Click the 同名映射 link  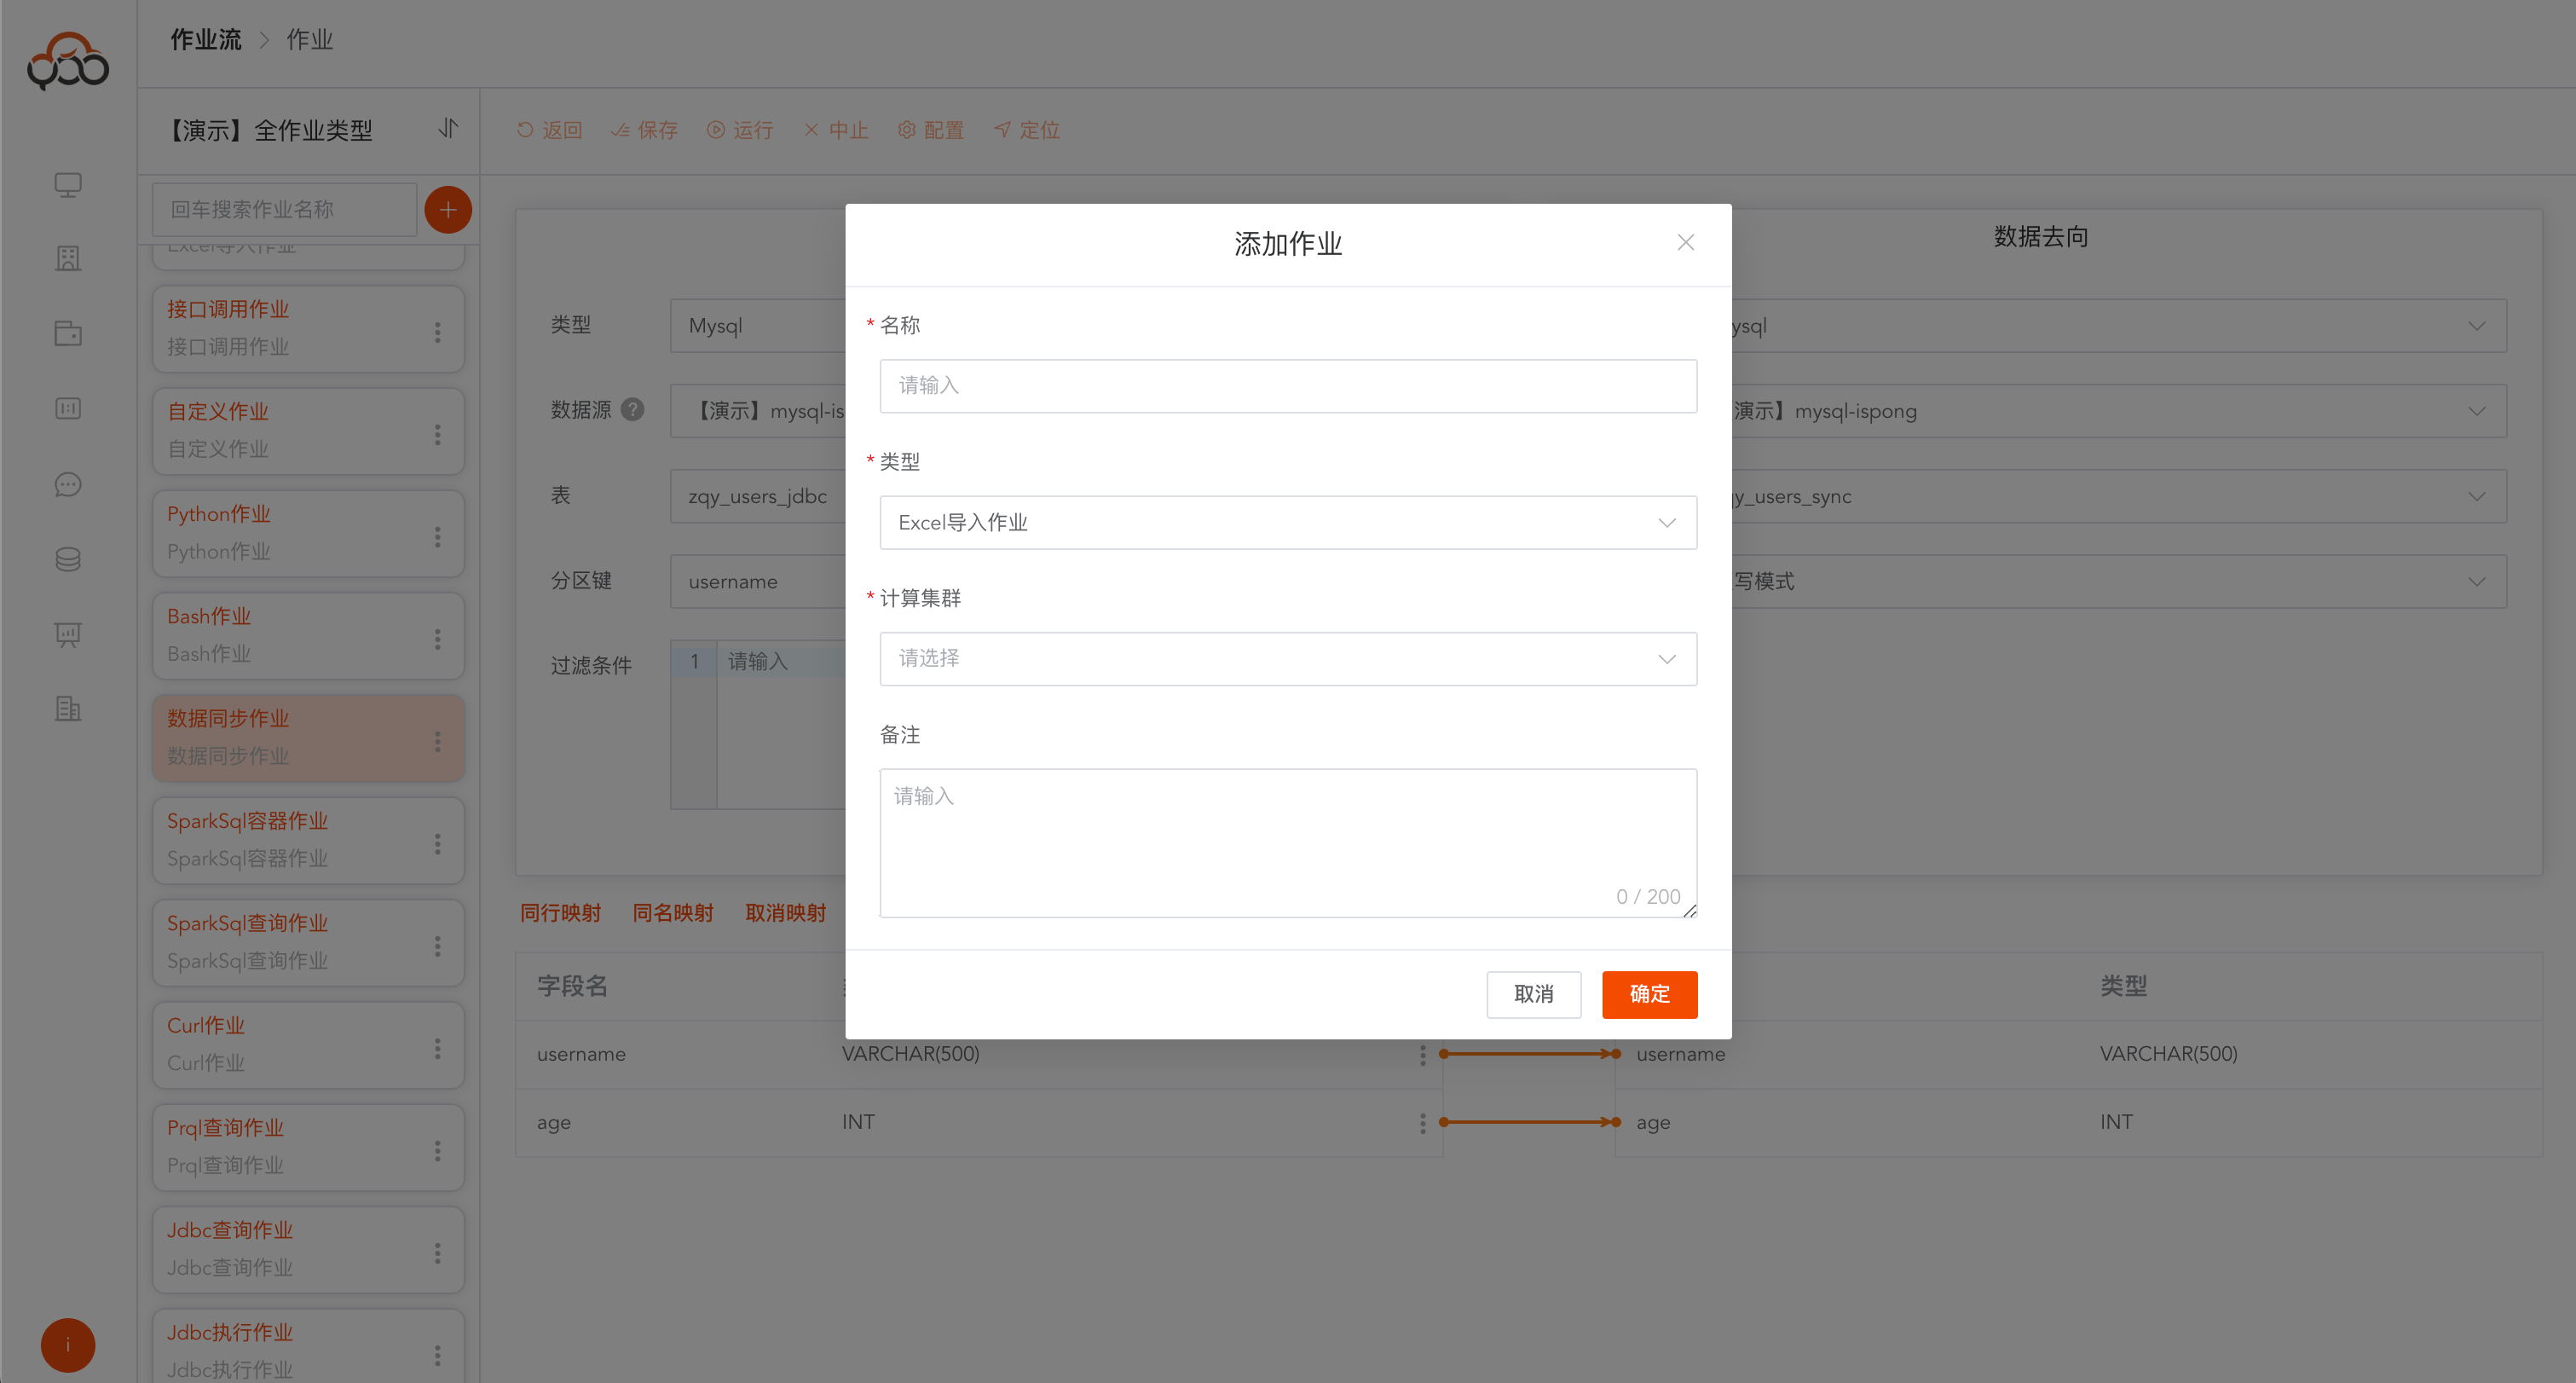(673, 912)
